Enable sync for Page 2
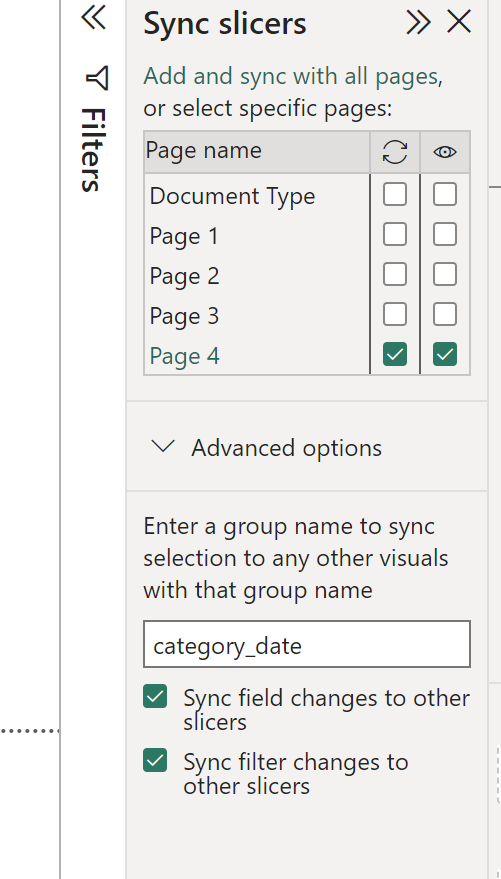The width and height of the screenshot is (501, 879). [395, 275]
